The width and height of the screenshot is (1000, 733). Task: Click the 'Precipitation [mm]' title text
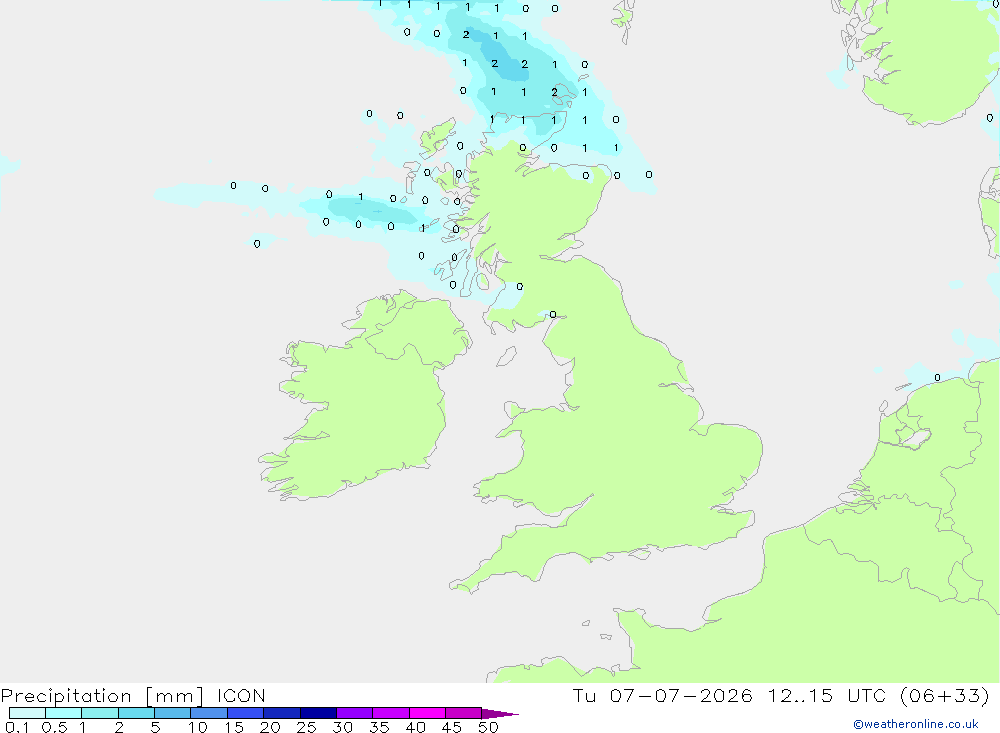tap(102, 695)
